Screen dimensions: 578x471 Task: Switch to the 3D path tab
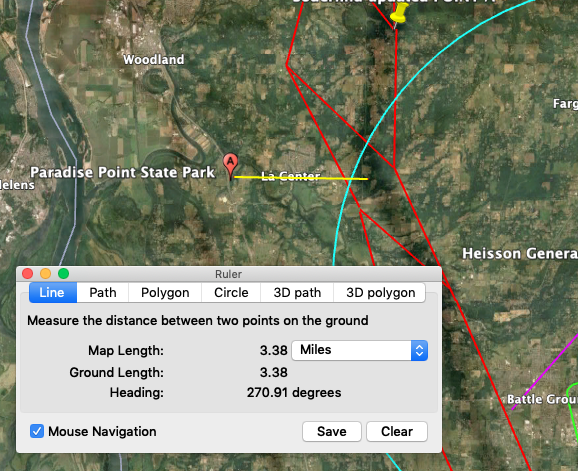pos(297,293)
